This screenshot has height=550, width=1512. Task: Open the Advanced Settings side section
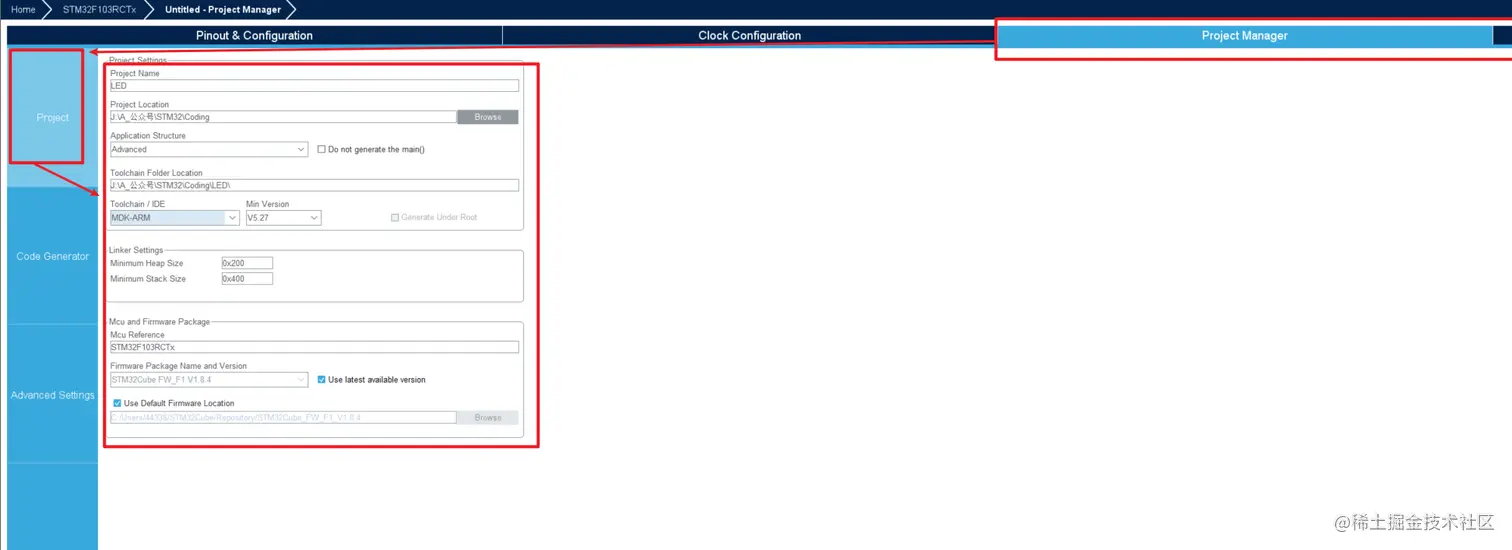[x=52, y=395]
